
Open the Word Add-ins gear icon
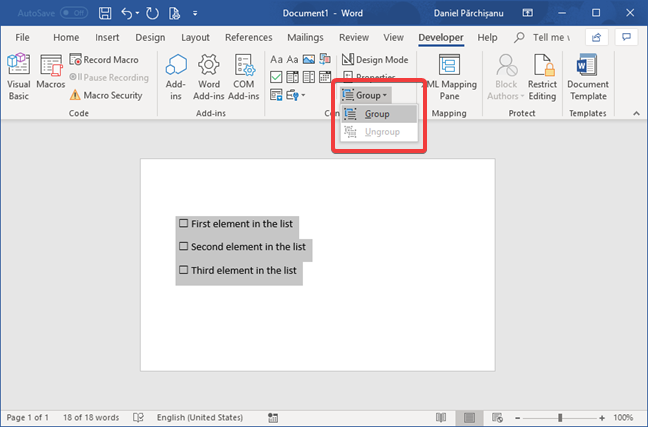click(209, 77)
